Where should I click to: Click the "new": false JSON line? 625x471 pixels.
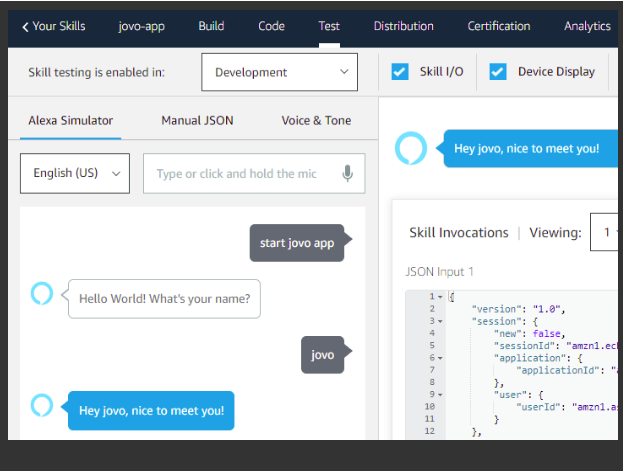530,334
